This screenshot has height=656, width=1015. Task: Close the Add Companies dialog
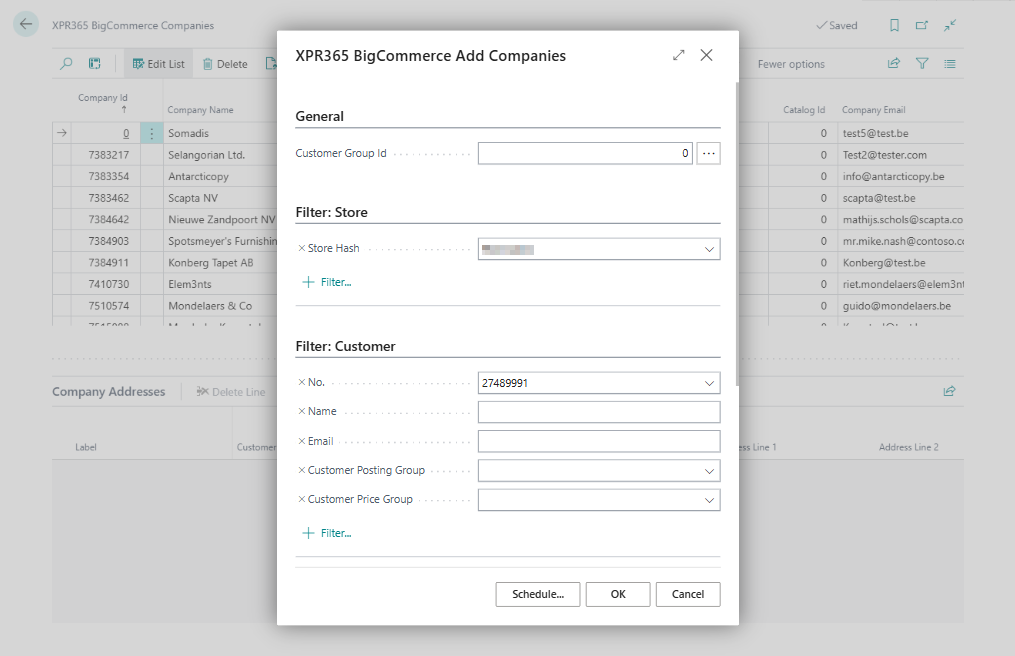pyautogui.click(x=706, y=55)
